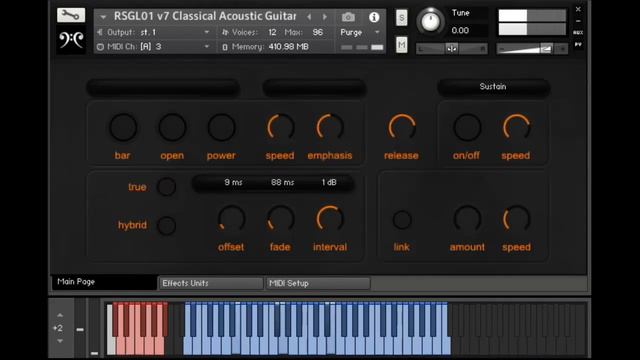Open the first empty selector above bar knob
This screenshot has height=360, width=640.
163,88
